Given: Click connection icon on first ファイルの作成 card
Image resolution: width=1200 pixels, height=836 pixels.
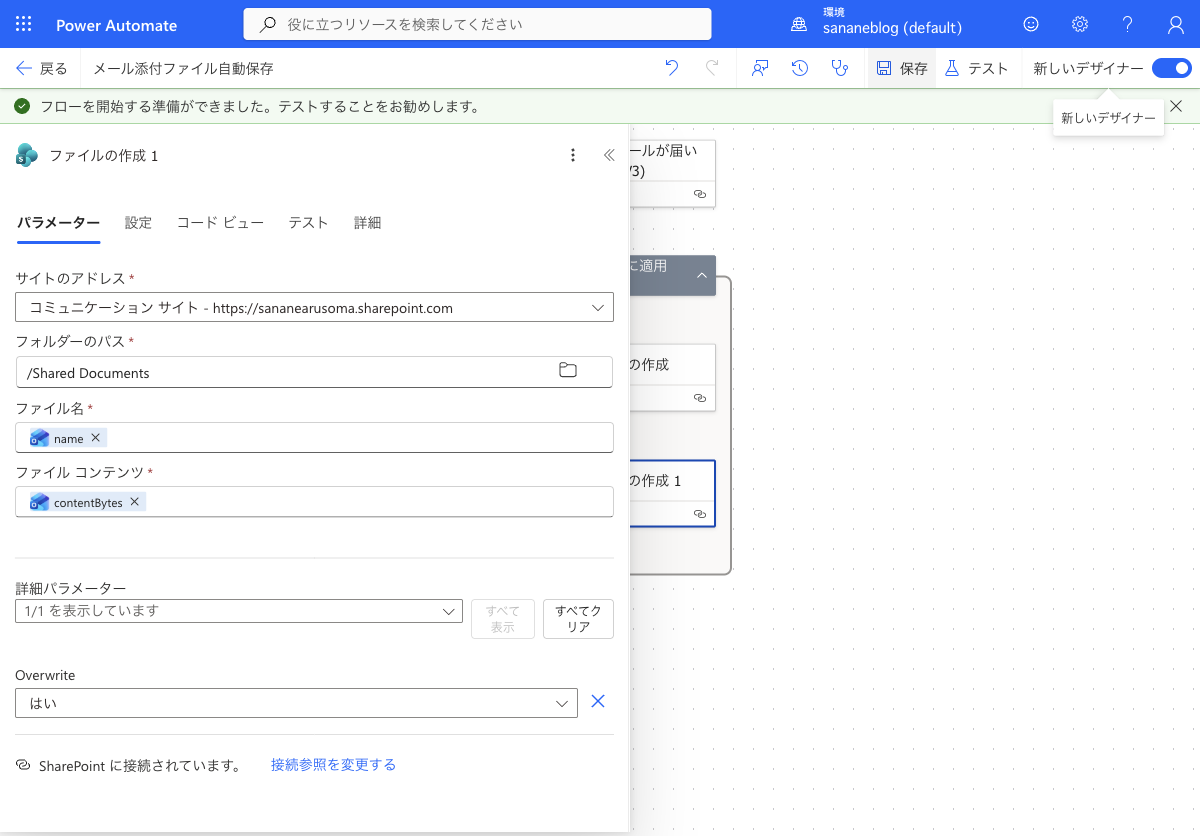Looking at the screenshot, I should click(700, 398).
